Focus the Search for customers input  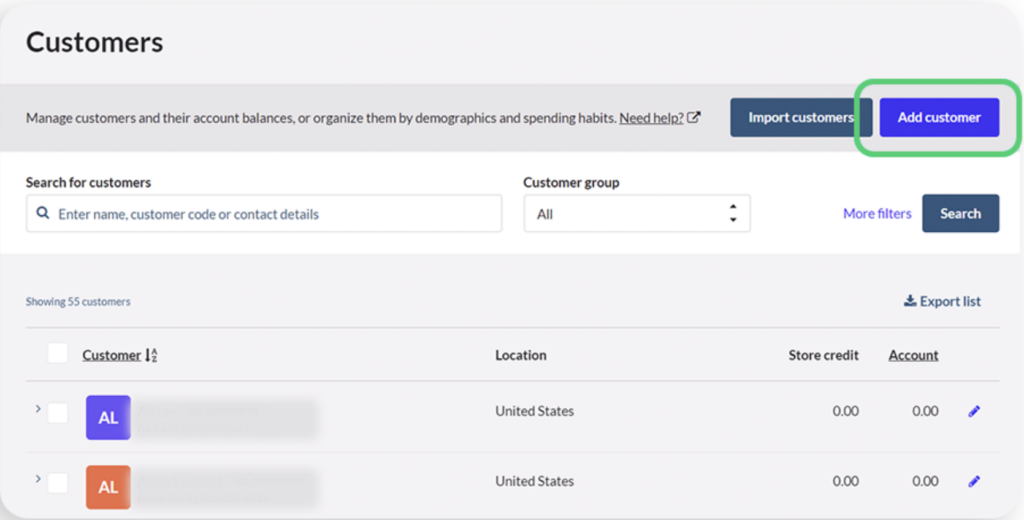pos(264,213)
